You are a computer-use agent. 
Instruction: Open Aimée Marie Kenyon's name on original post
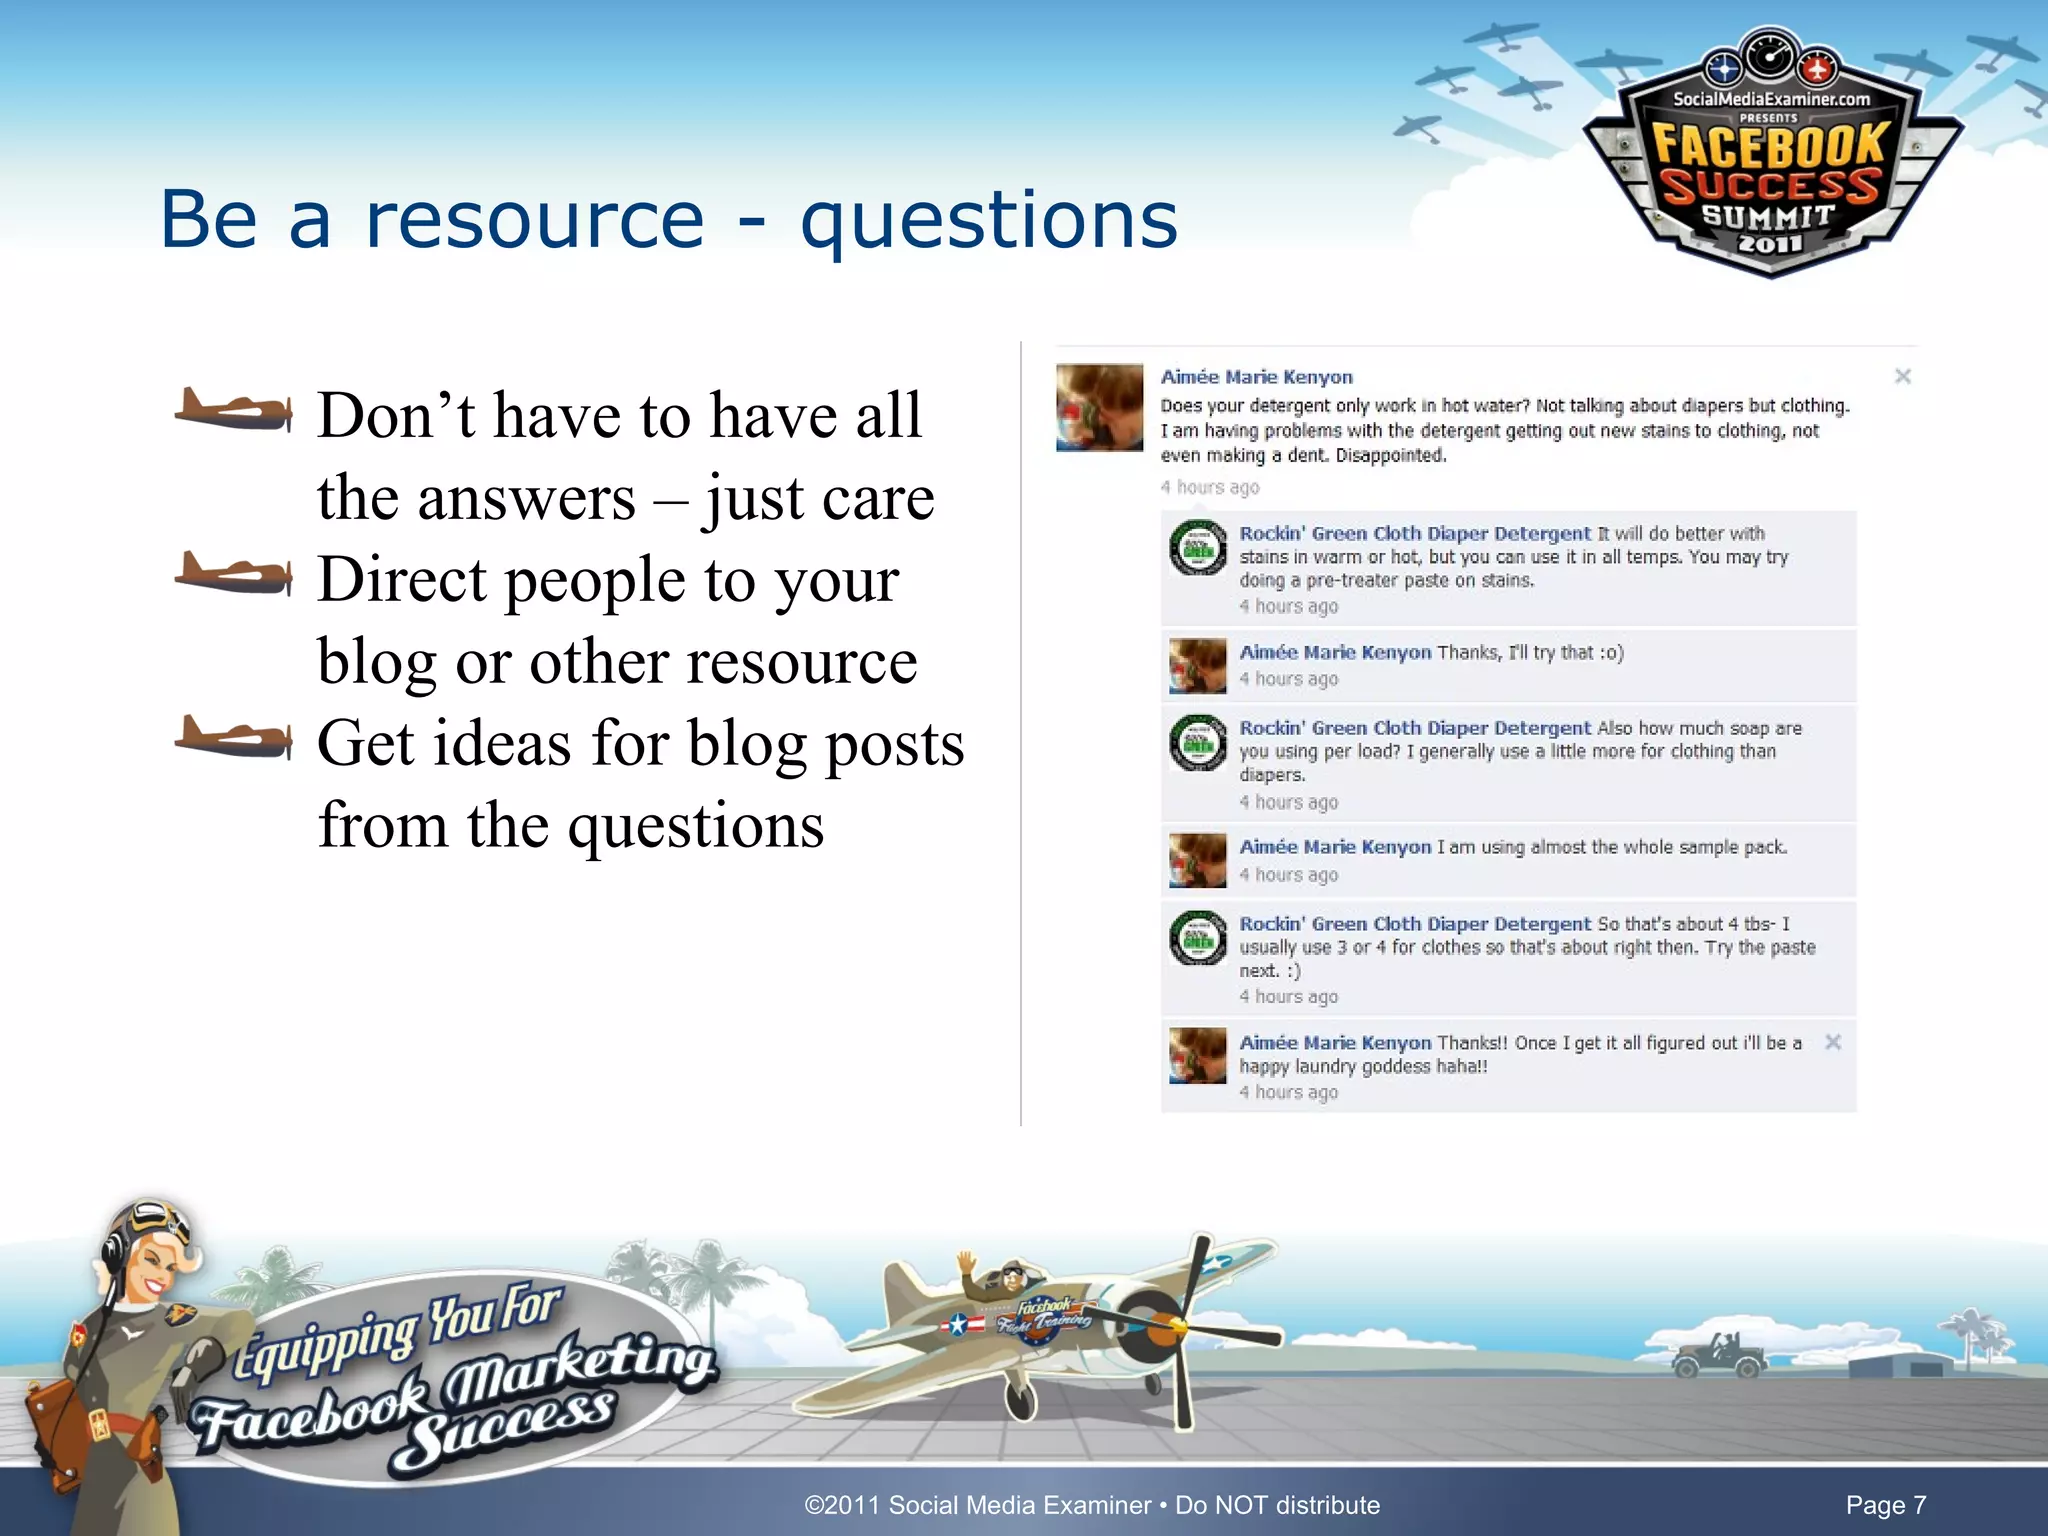coord(1256,377)
